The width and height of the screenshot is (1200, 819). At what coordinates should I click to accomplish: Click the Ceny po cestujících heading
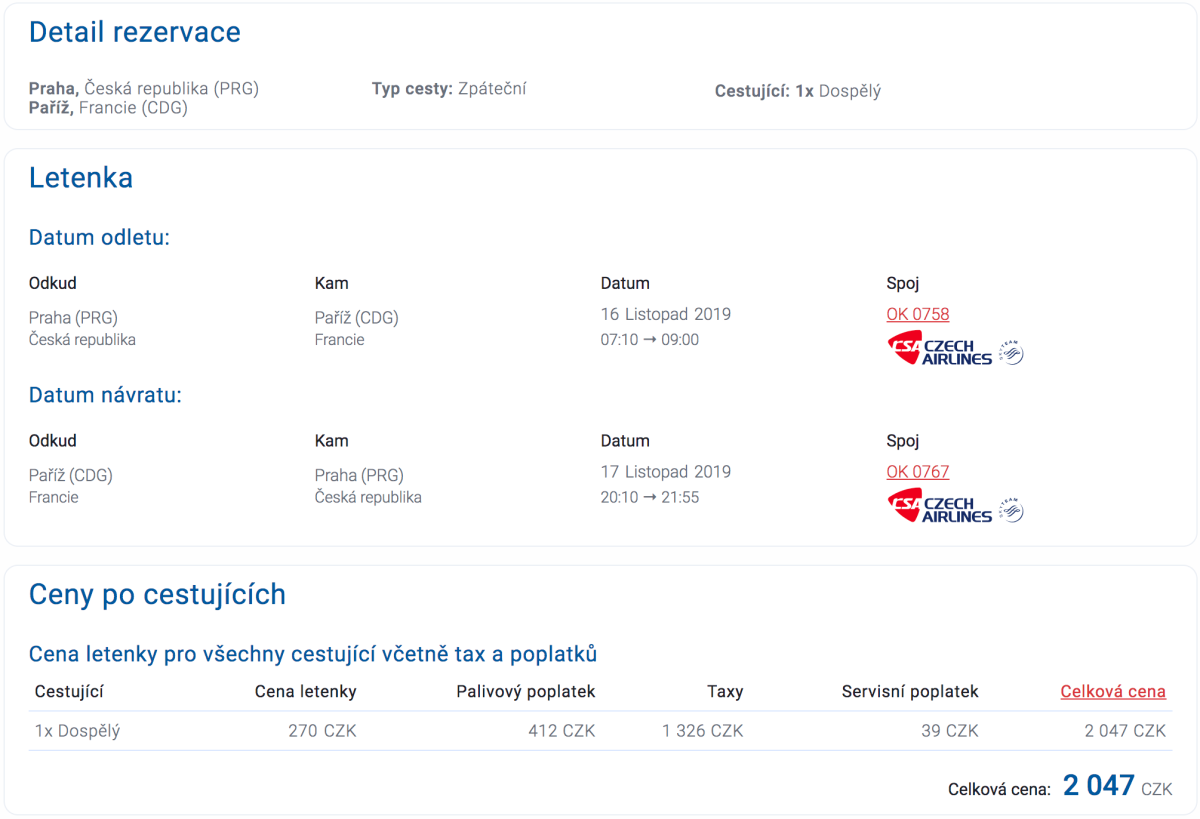click(157, 594)
